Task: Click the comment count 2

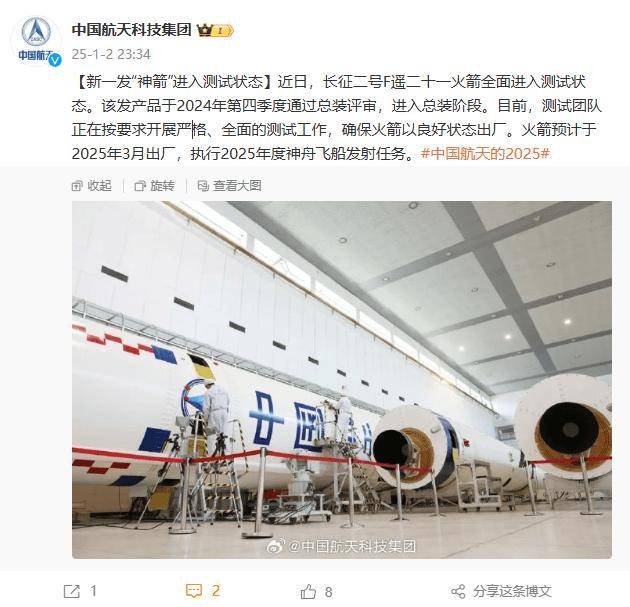Action: [x=216, y=591]
